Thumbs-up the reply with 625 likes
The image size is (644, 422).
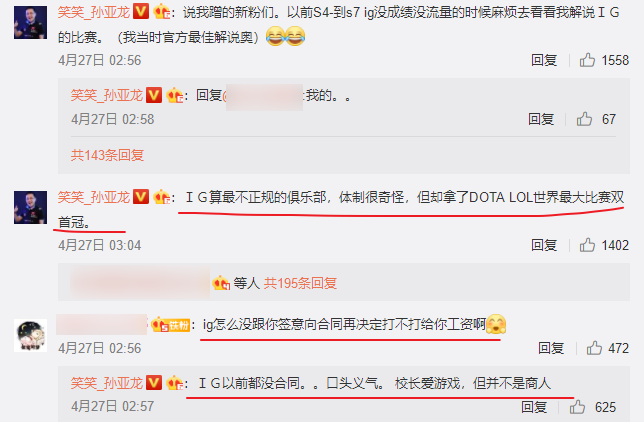pyautogui.click(x=577, y=407)
